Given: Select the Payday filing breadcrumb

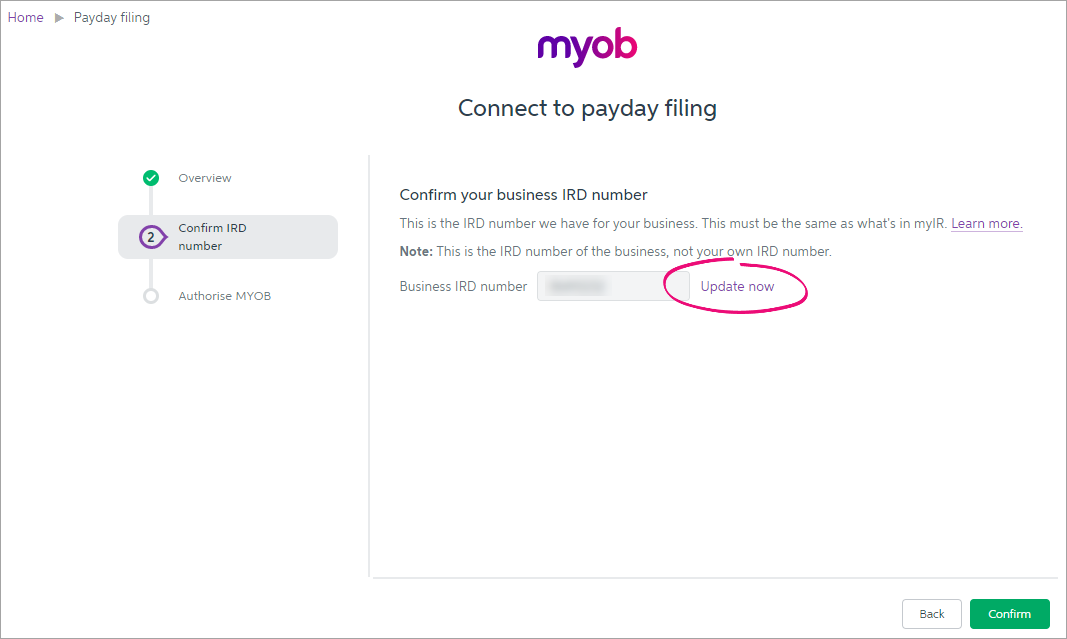Looking at the screenshot, I should coord(112,18).
